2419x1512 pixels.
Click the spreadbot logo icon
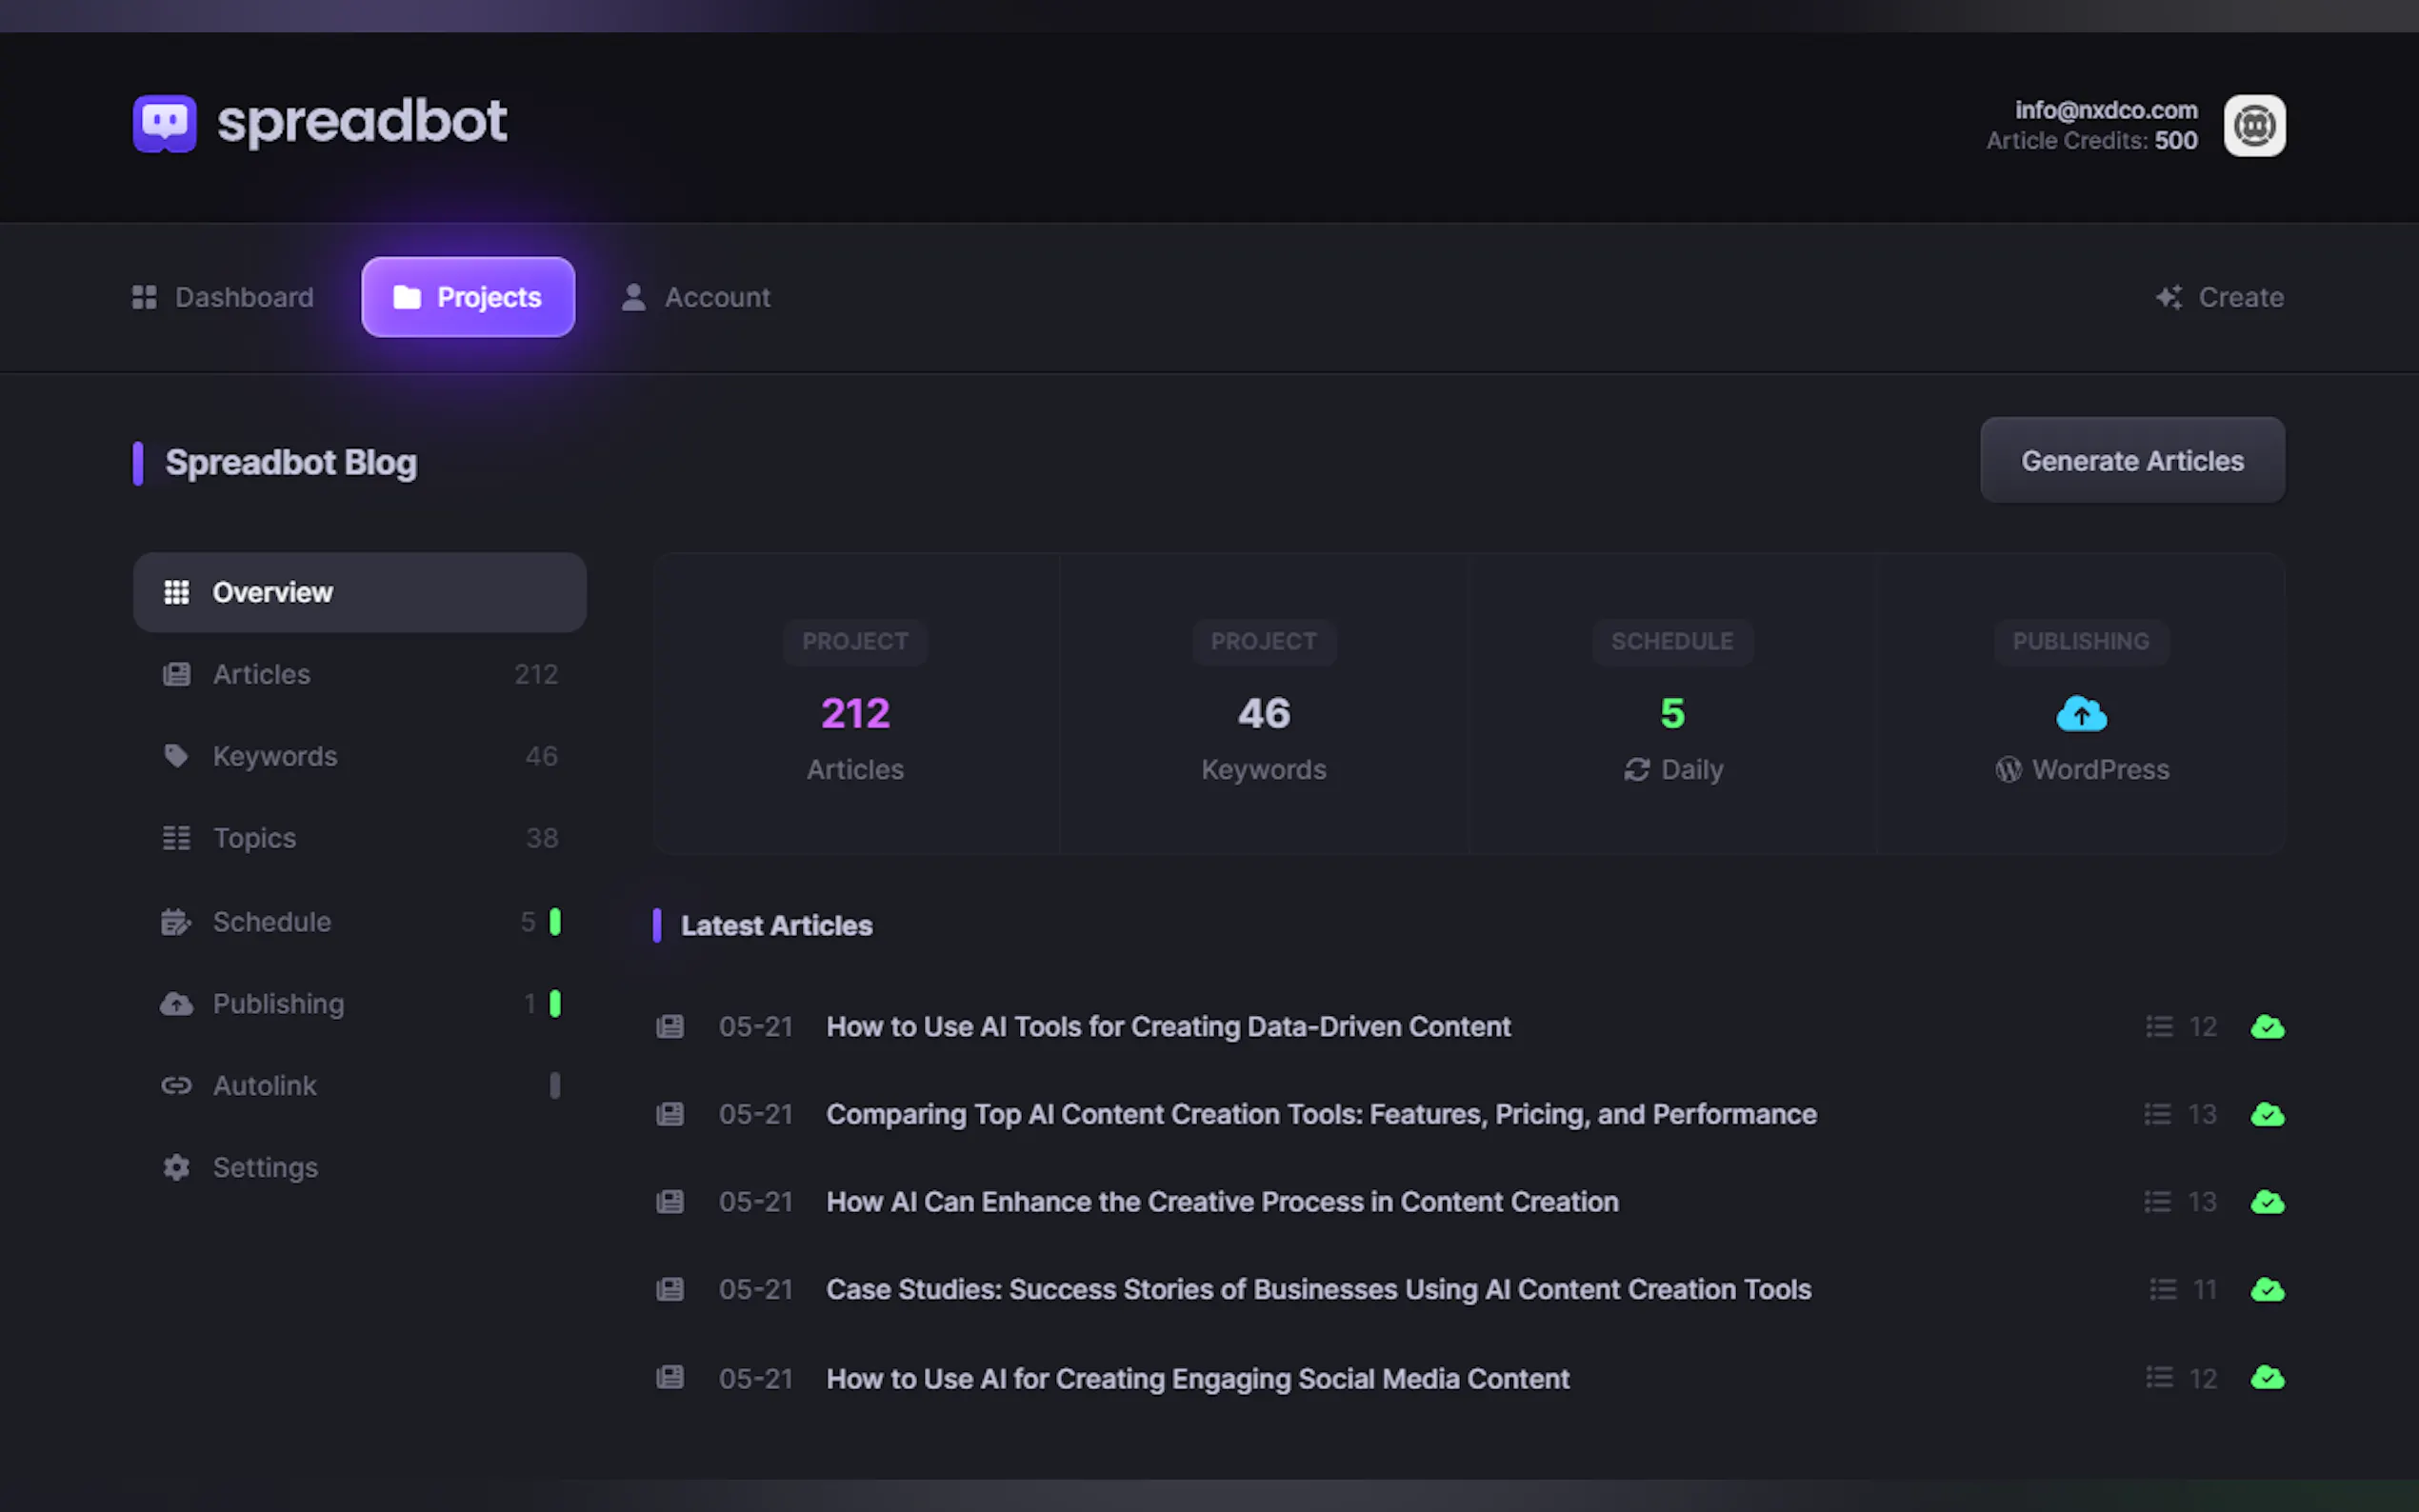pos(164,123)
